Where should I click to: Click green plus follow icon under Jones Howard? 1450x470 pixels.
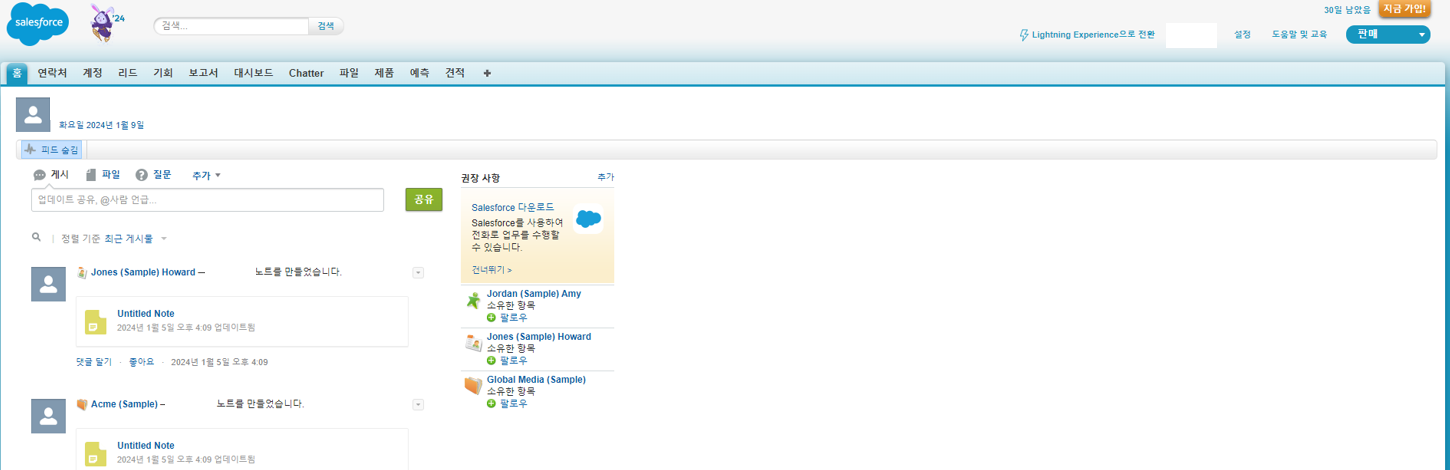click(491, 360)
